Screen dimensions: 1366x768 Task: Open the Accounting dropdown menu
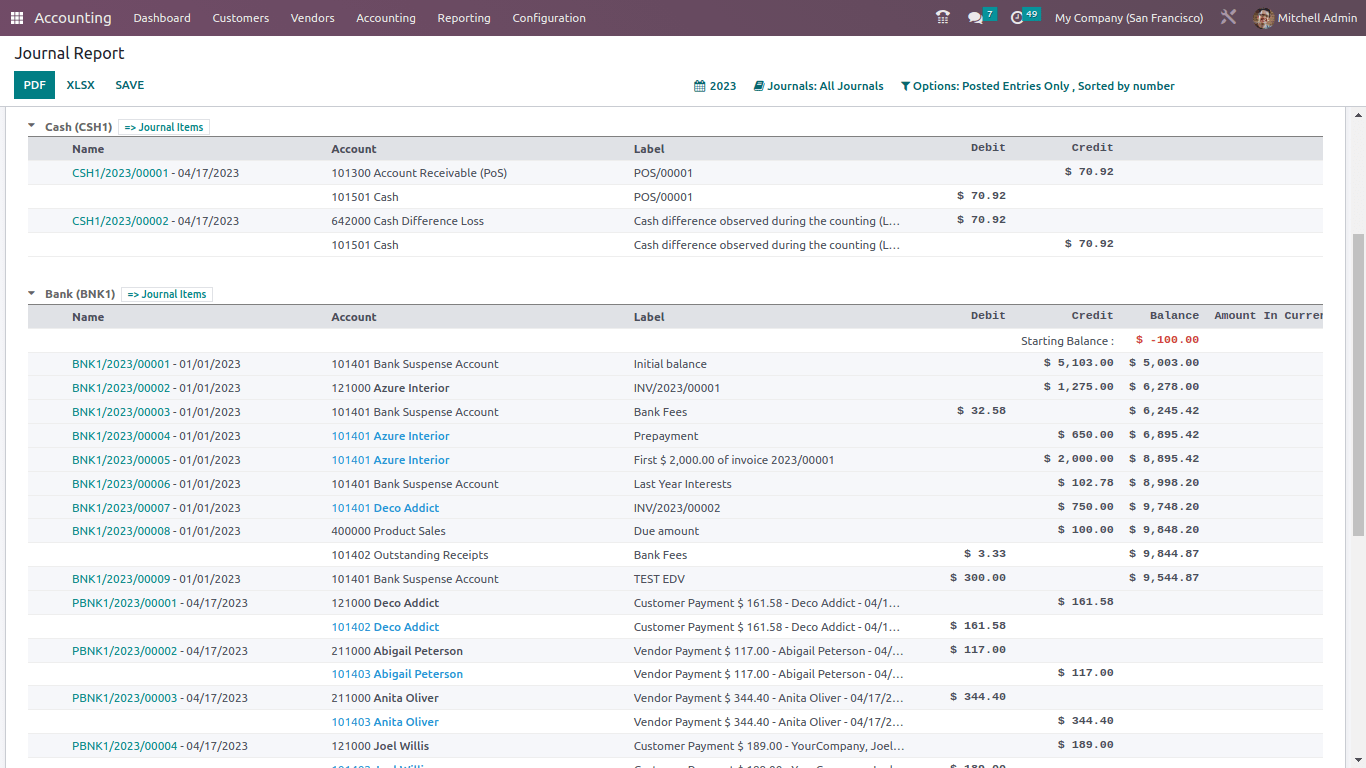click(386, 18)
